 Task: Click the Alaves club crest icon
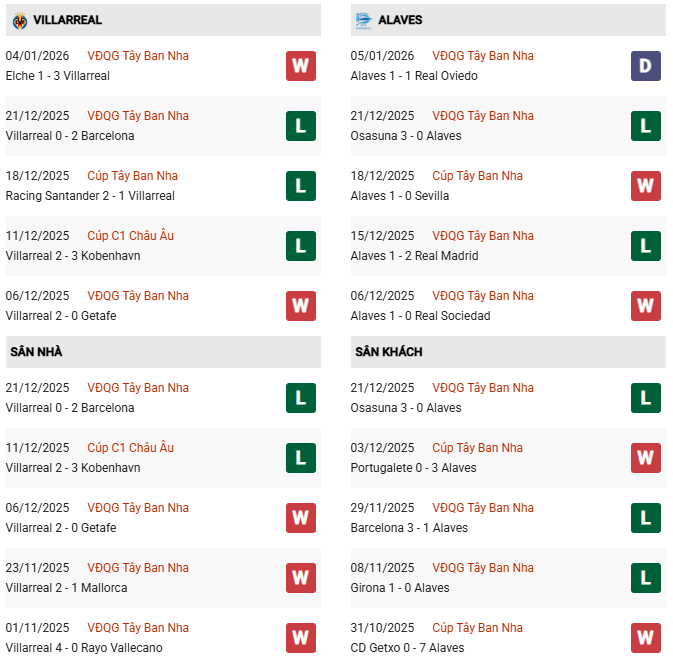[364, 20]
